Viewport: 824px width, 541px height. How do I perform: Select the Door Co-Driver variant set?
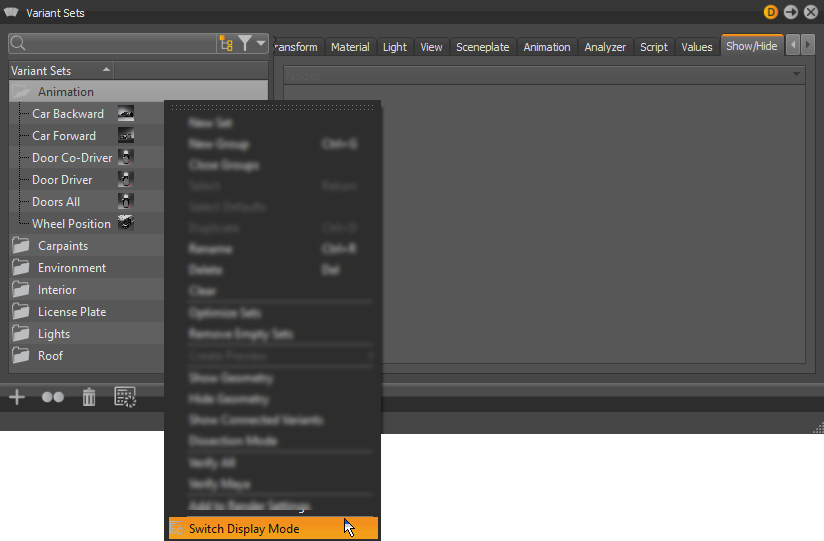coord(72,158)
